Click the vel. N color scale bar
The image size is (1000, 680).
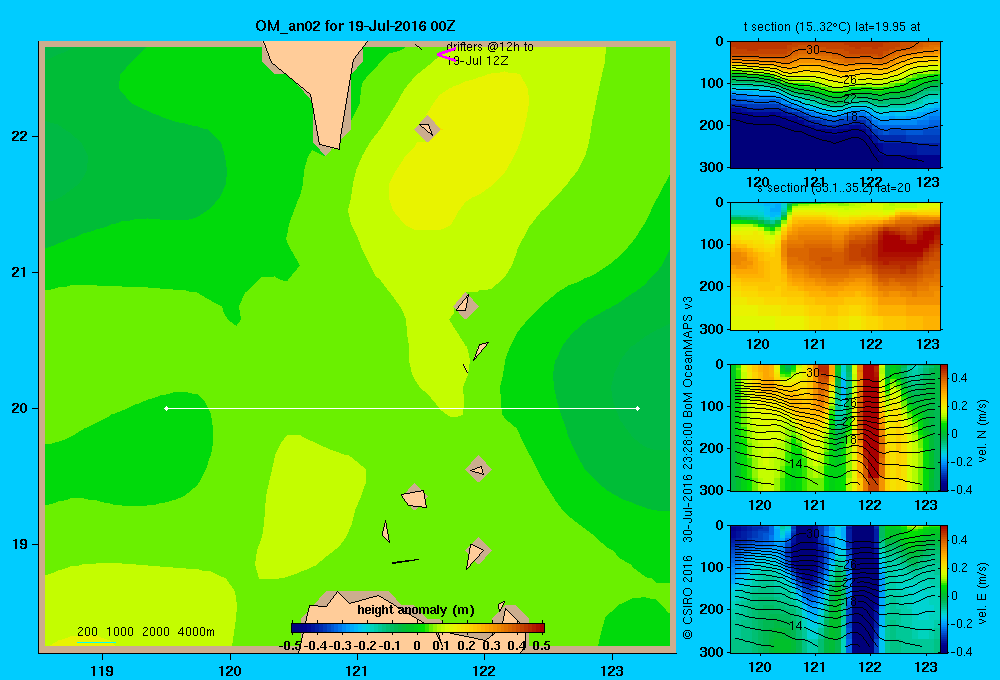(945, 427)
